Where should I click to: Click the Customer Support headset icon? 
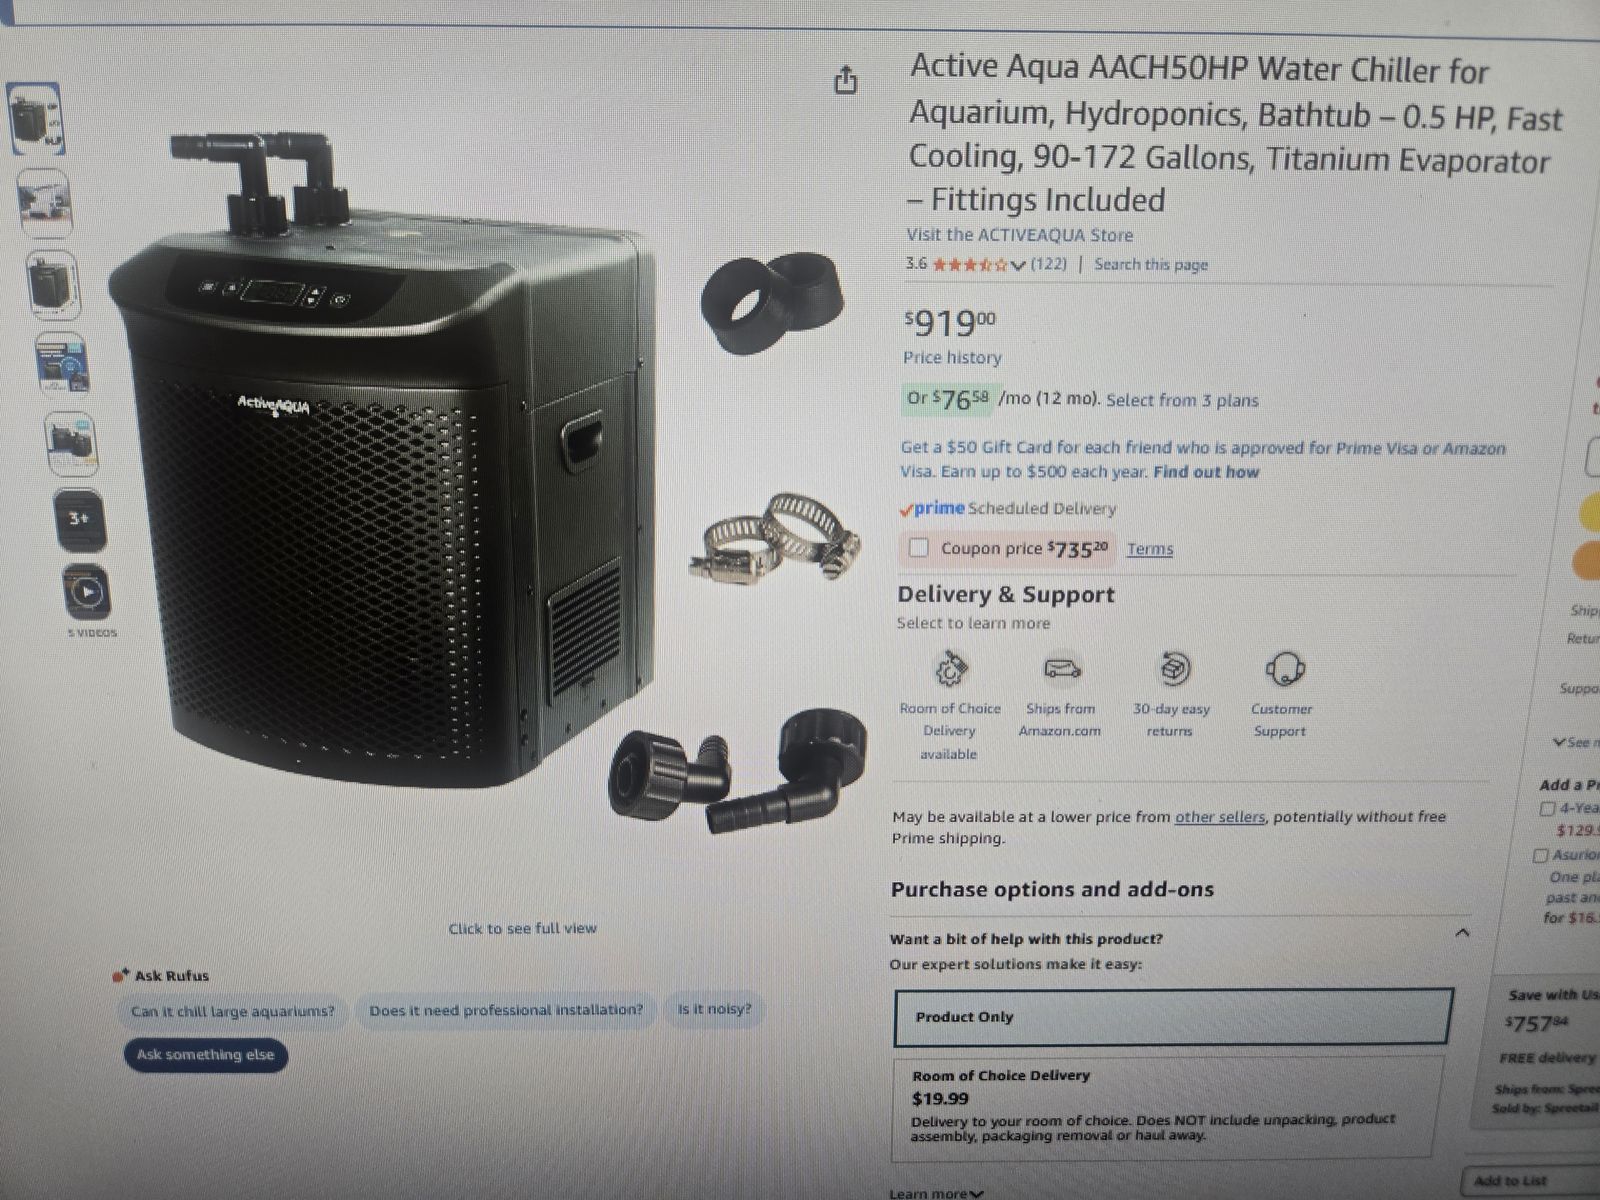click(1284, 669)
